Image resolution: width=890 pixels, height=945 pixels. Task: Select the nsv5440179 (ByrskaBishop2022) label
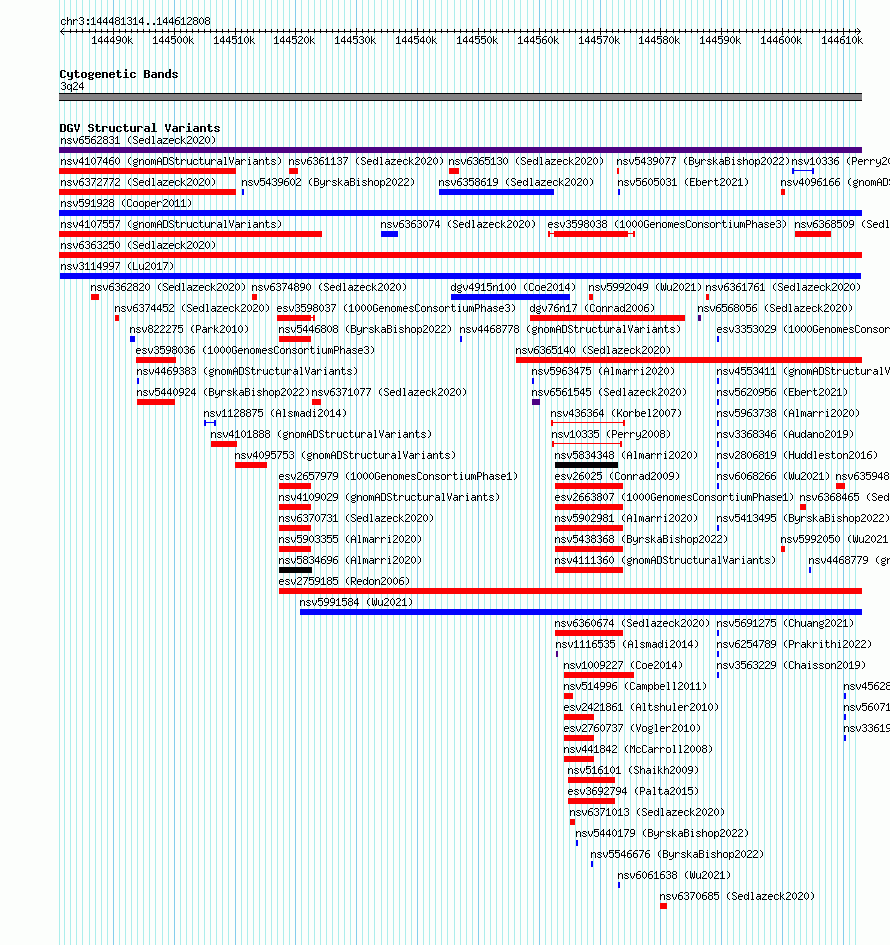(662, 834)
